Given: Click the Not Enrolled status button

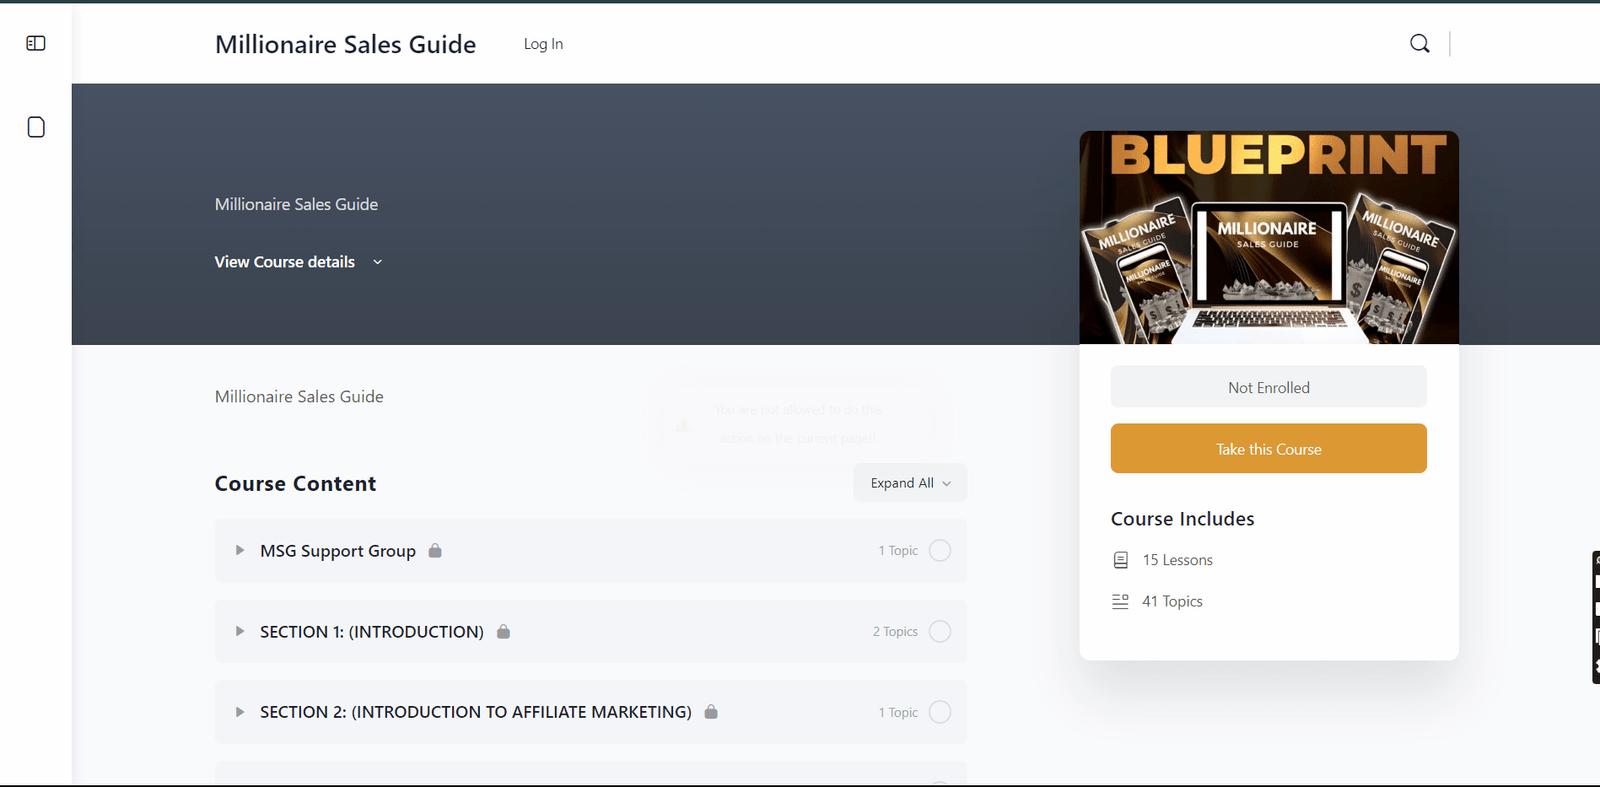Looking at the screenshot, I should pos(1268,387).
